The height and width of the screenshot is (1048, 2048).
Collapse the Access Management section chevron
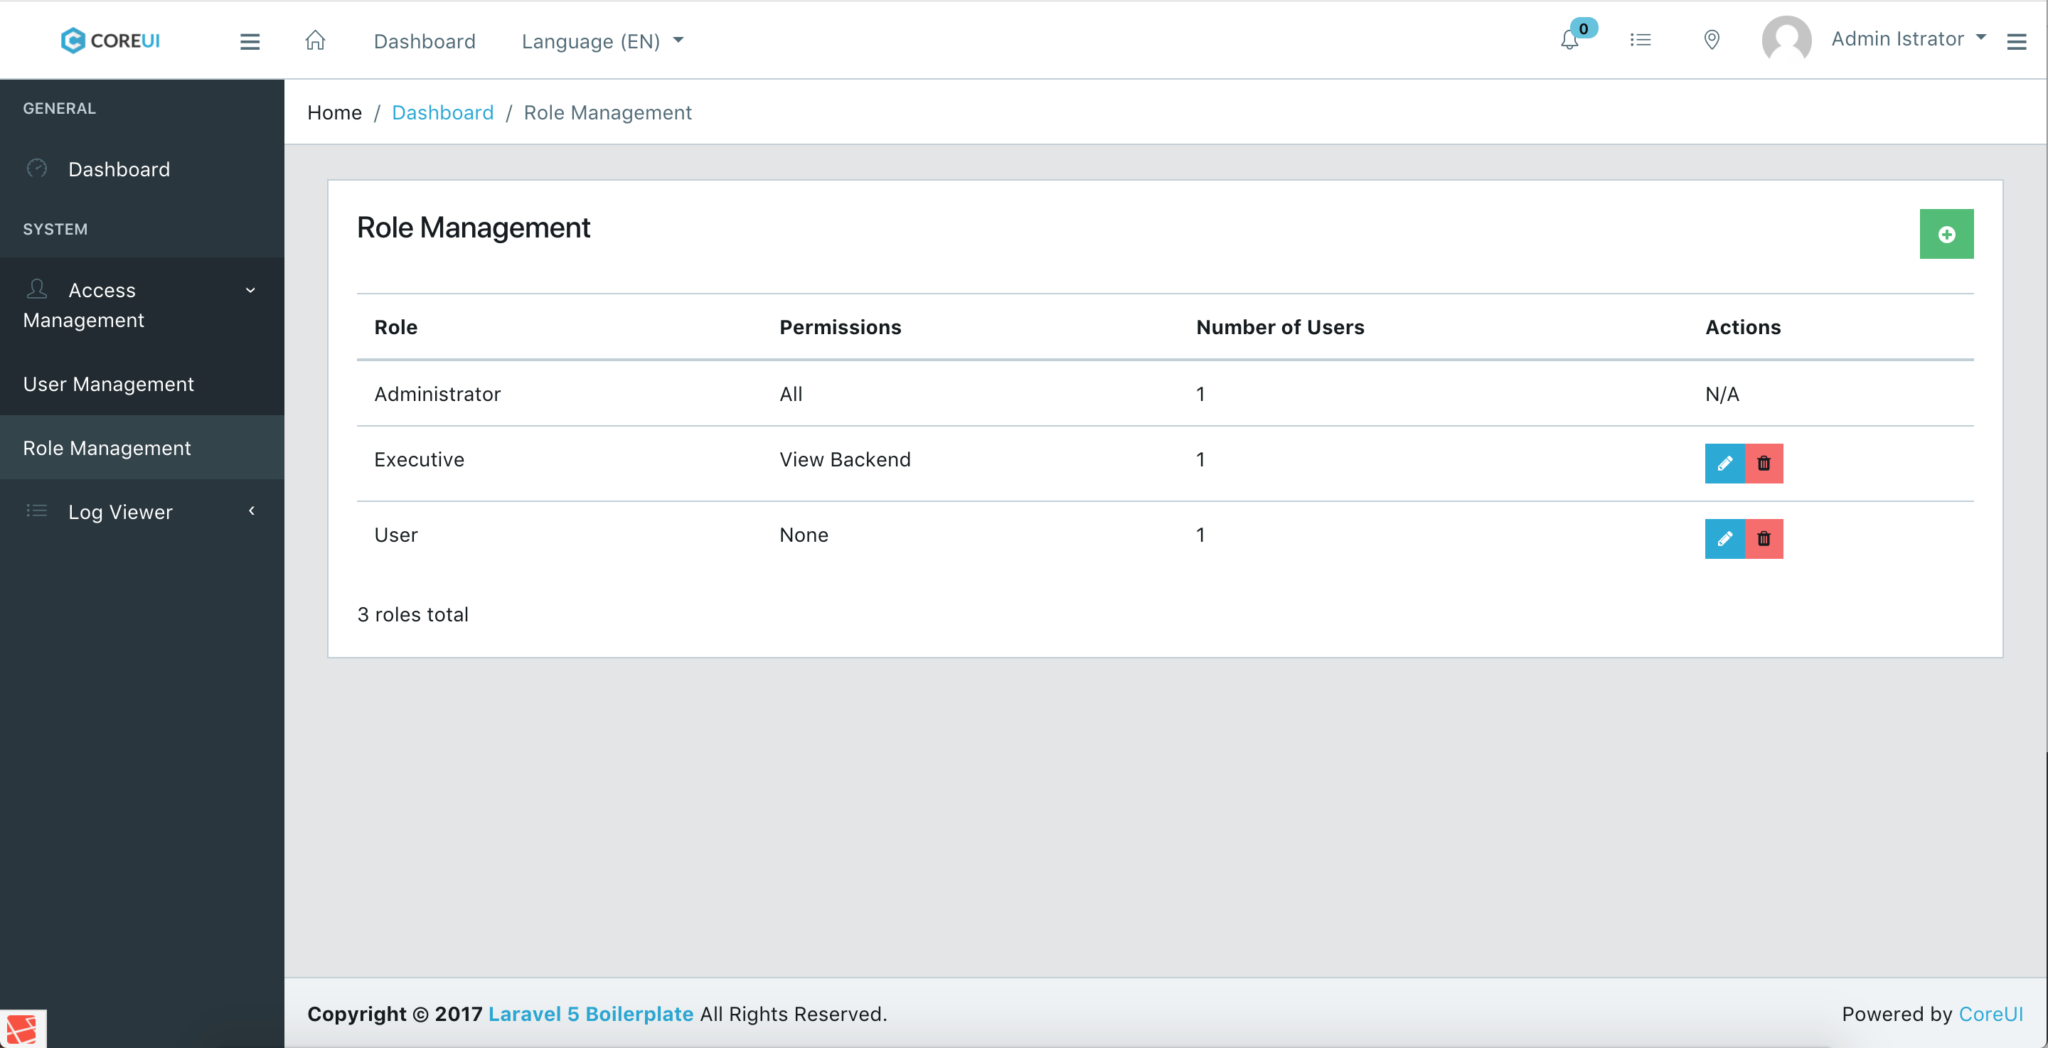(x=251, y=290)
